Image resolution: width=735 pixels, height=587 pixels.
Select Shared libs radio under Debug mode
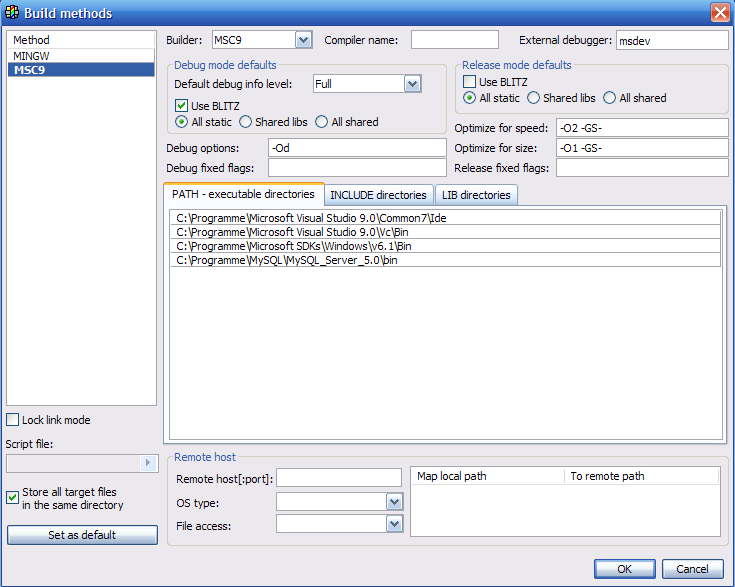(246, 122)
